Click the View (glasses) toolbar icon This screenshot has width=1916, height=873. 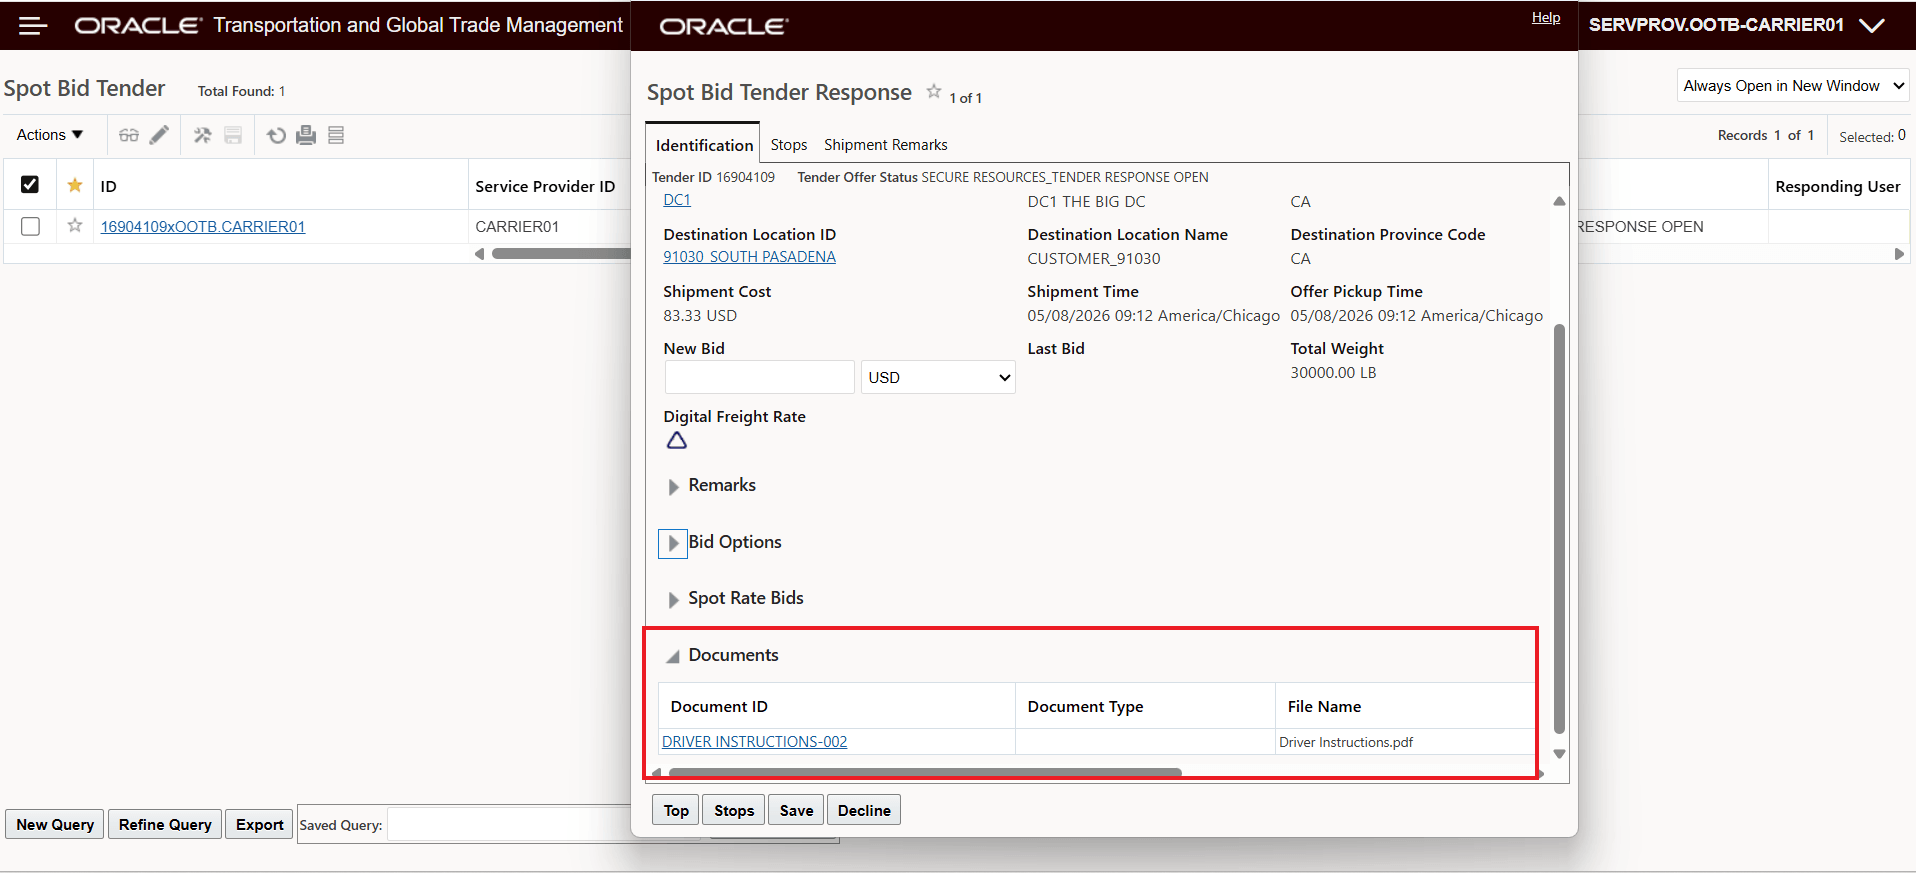pos(129,135)
